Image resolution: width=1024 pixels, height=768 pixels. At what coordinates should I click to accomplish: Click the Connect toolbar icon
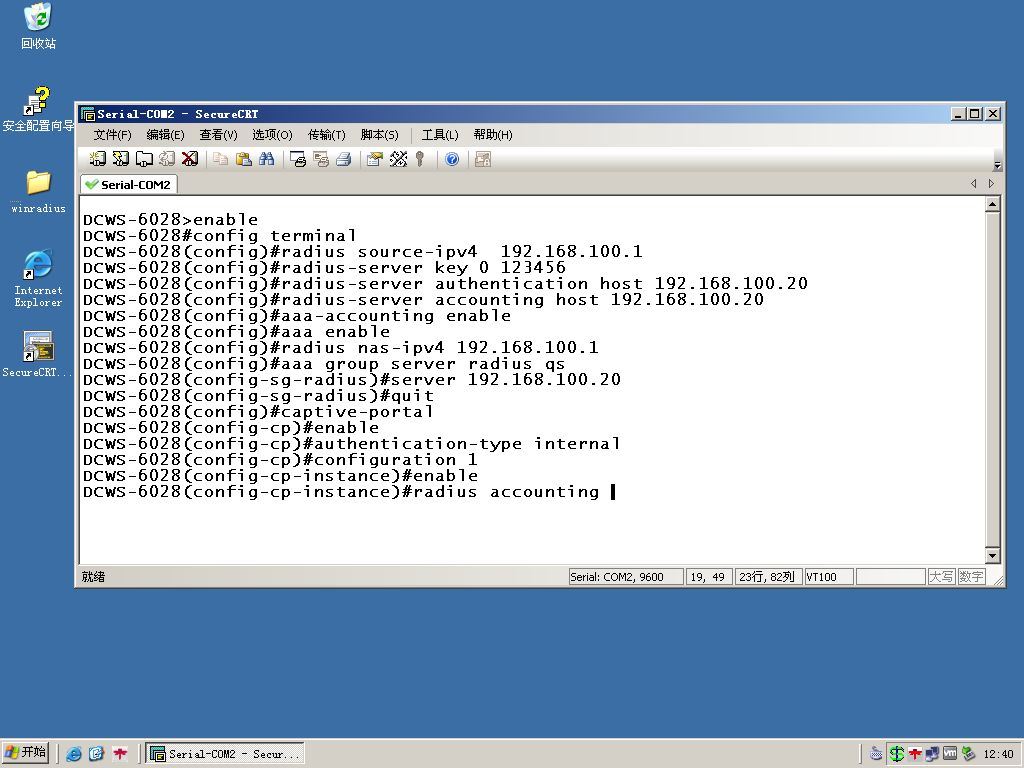97,159
